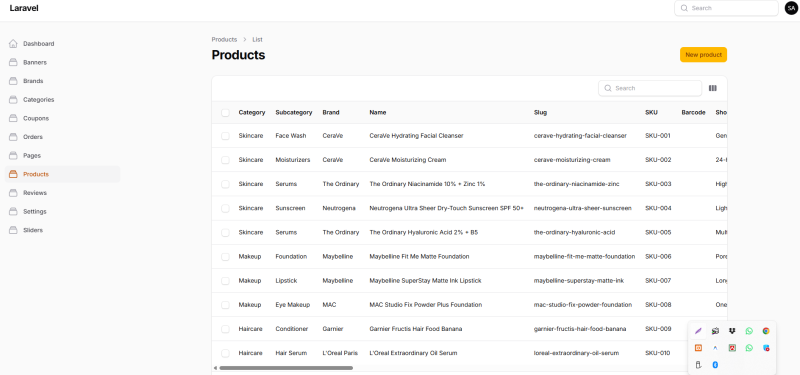Viewport: 800px width, 375px height.
Task: Check the CeraVe Hydrating Facial Cleanser row
Action: (226, 136)
